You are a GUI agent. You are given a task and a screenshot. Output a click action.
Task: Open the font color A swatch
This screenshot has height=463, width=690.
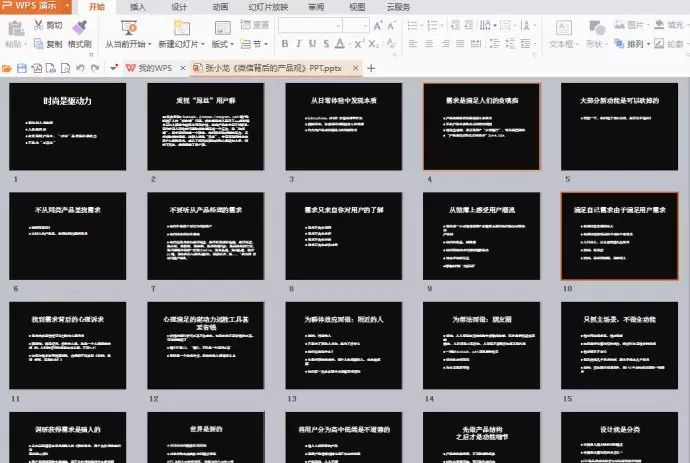click(x=340, y=44)
